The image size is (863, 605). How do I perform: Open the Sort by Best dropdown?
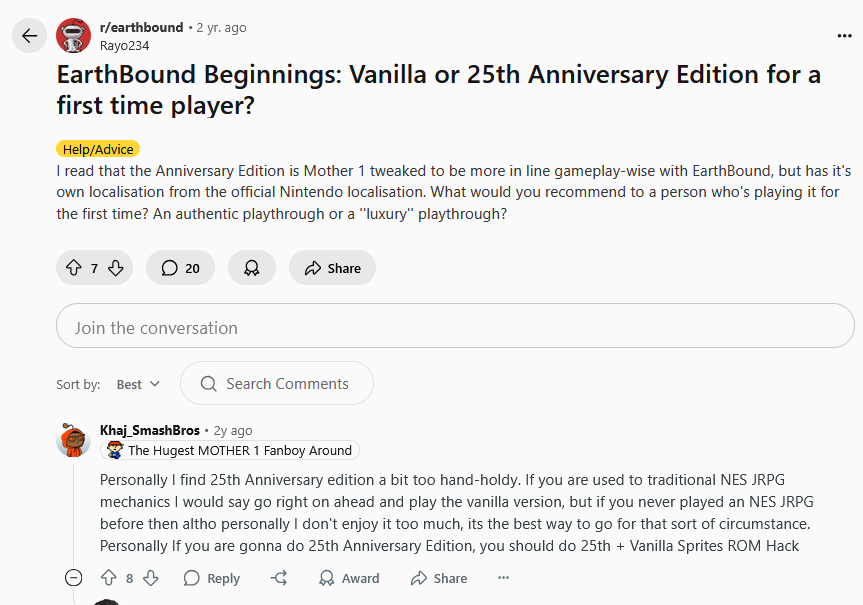click(x=138, y=384)
